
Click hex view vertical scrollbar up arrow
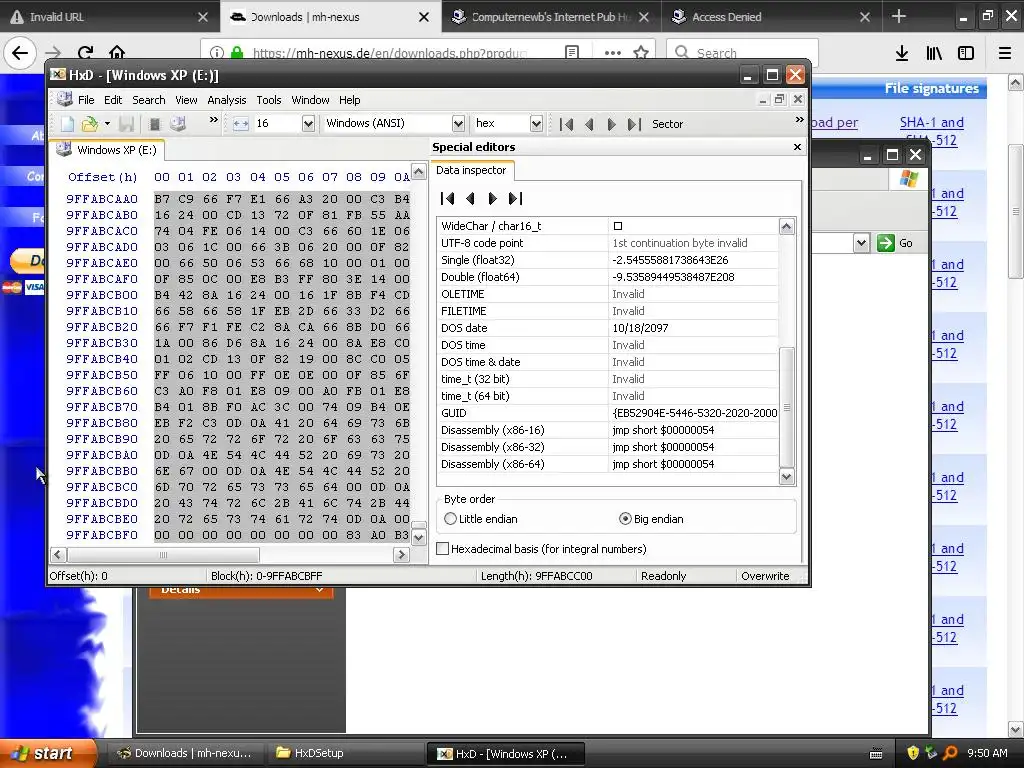tap(419, 172)
